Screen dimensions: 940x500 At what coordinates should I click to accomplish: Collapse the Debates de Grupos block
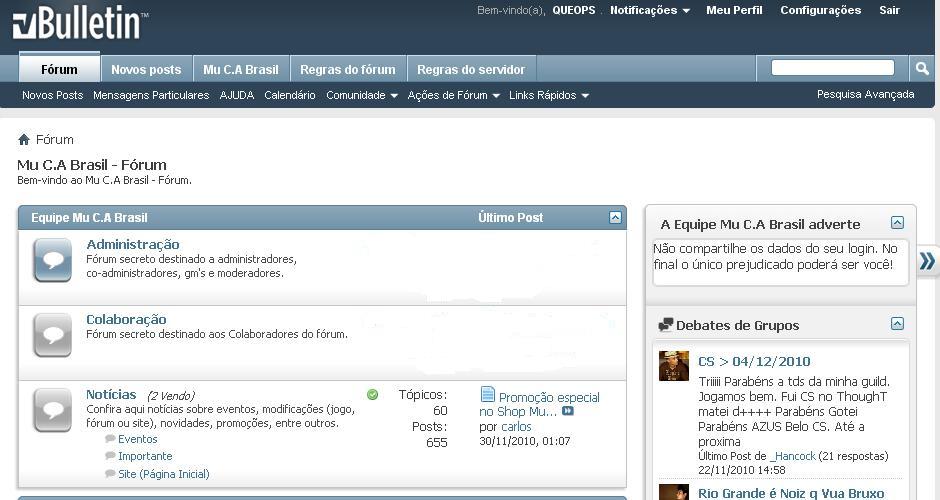point(897,324)
